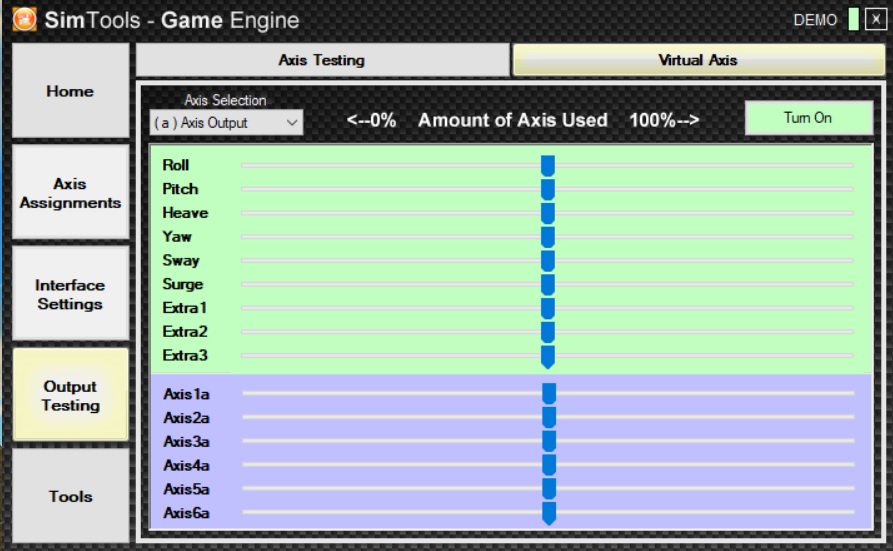Open the Axis Assignments page
The height and width of the screenshot is (551, 893).
pos(70,193)
